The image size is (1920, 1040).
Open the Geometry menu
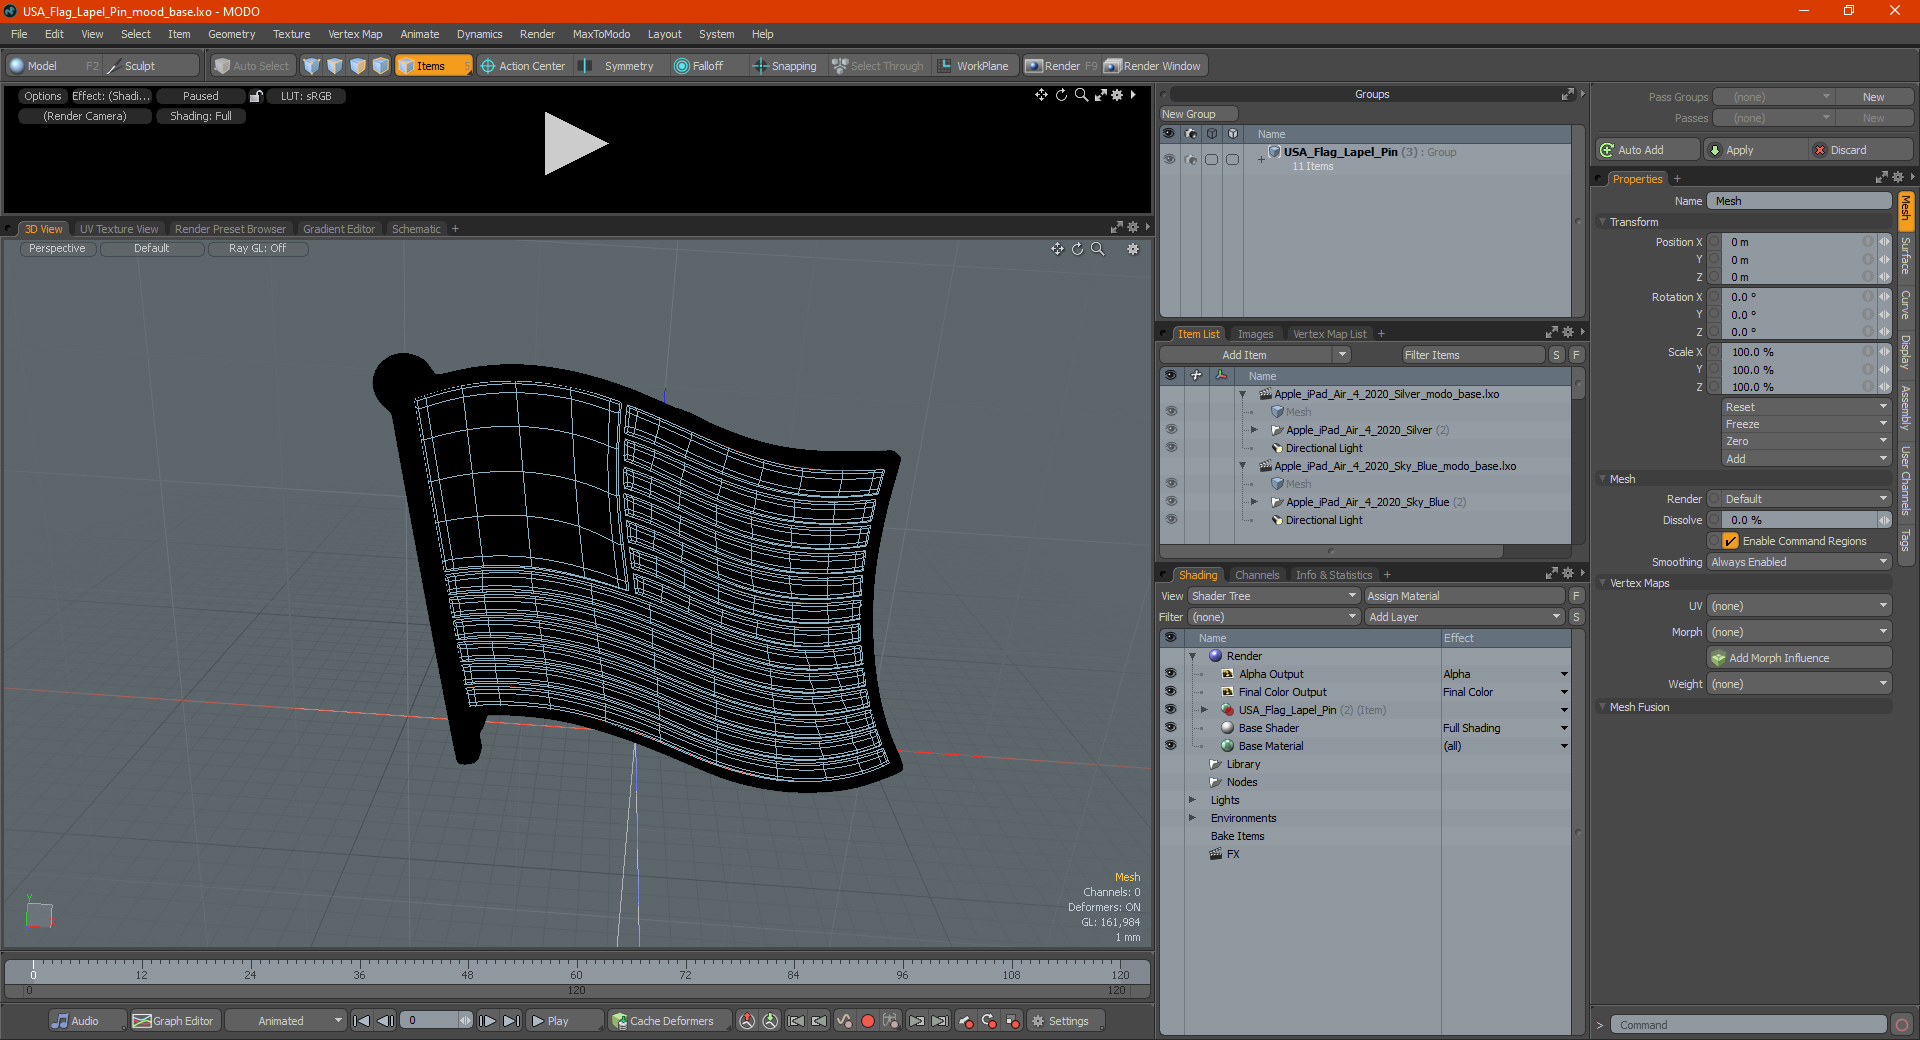tap(231, 34)
